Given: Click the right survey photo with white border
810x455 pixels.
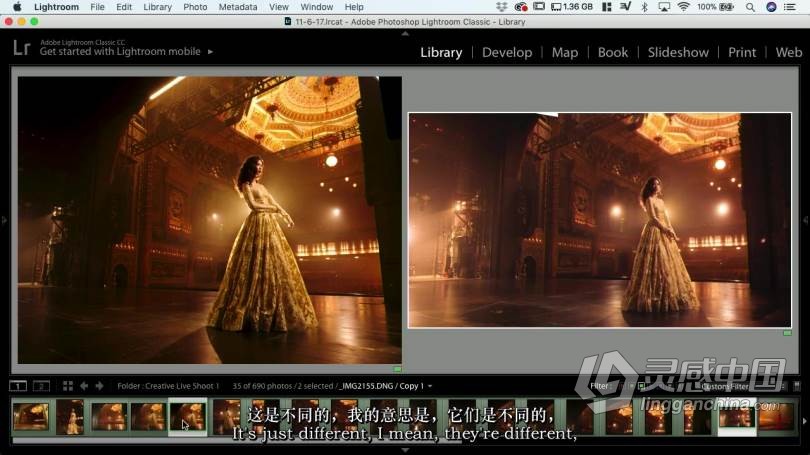Looking at the screenshot, I should tap(600, 220).
